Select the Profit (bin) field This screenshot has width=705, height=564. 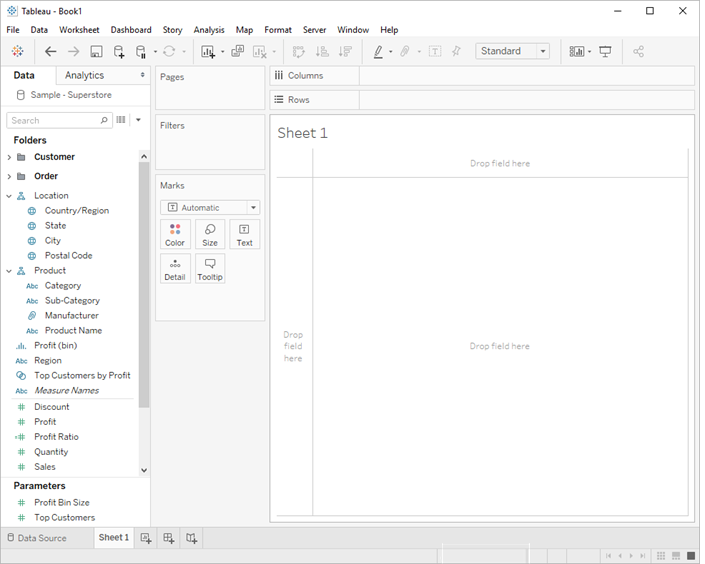[55, 345]
